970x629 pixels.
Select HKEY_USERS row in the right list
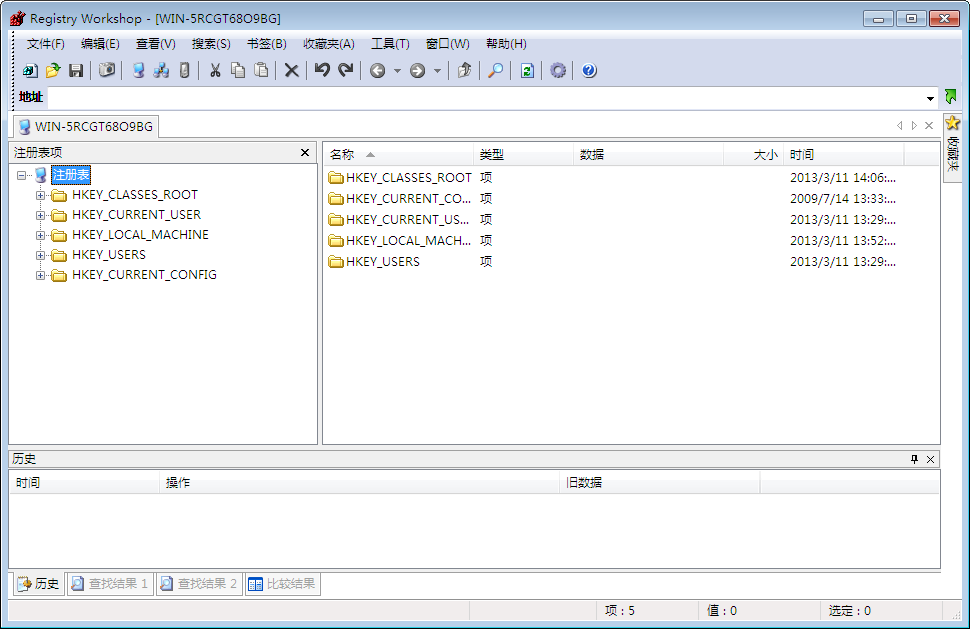tap(631, 262)
